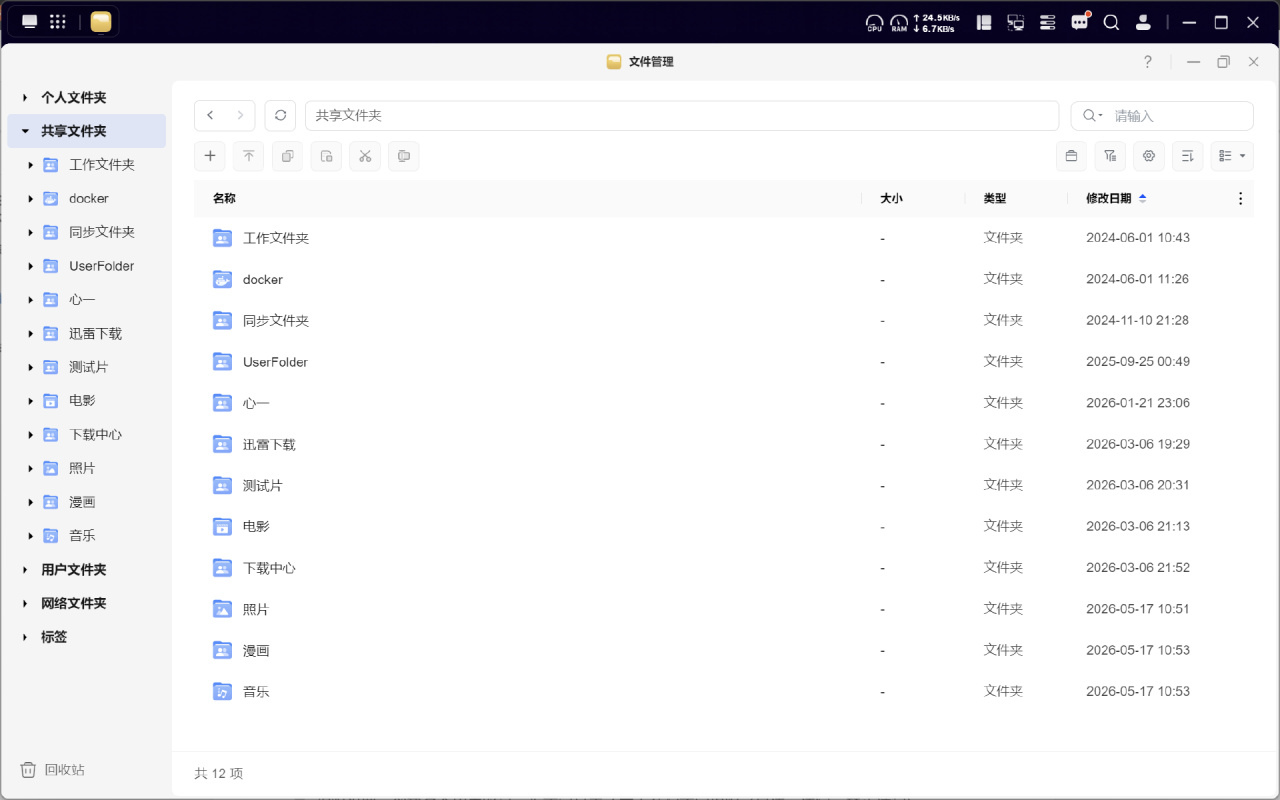The height and width of the screenshot is (800, 1280).
Task: Sort by 名称 column header
Action: [x=224, y=199]
